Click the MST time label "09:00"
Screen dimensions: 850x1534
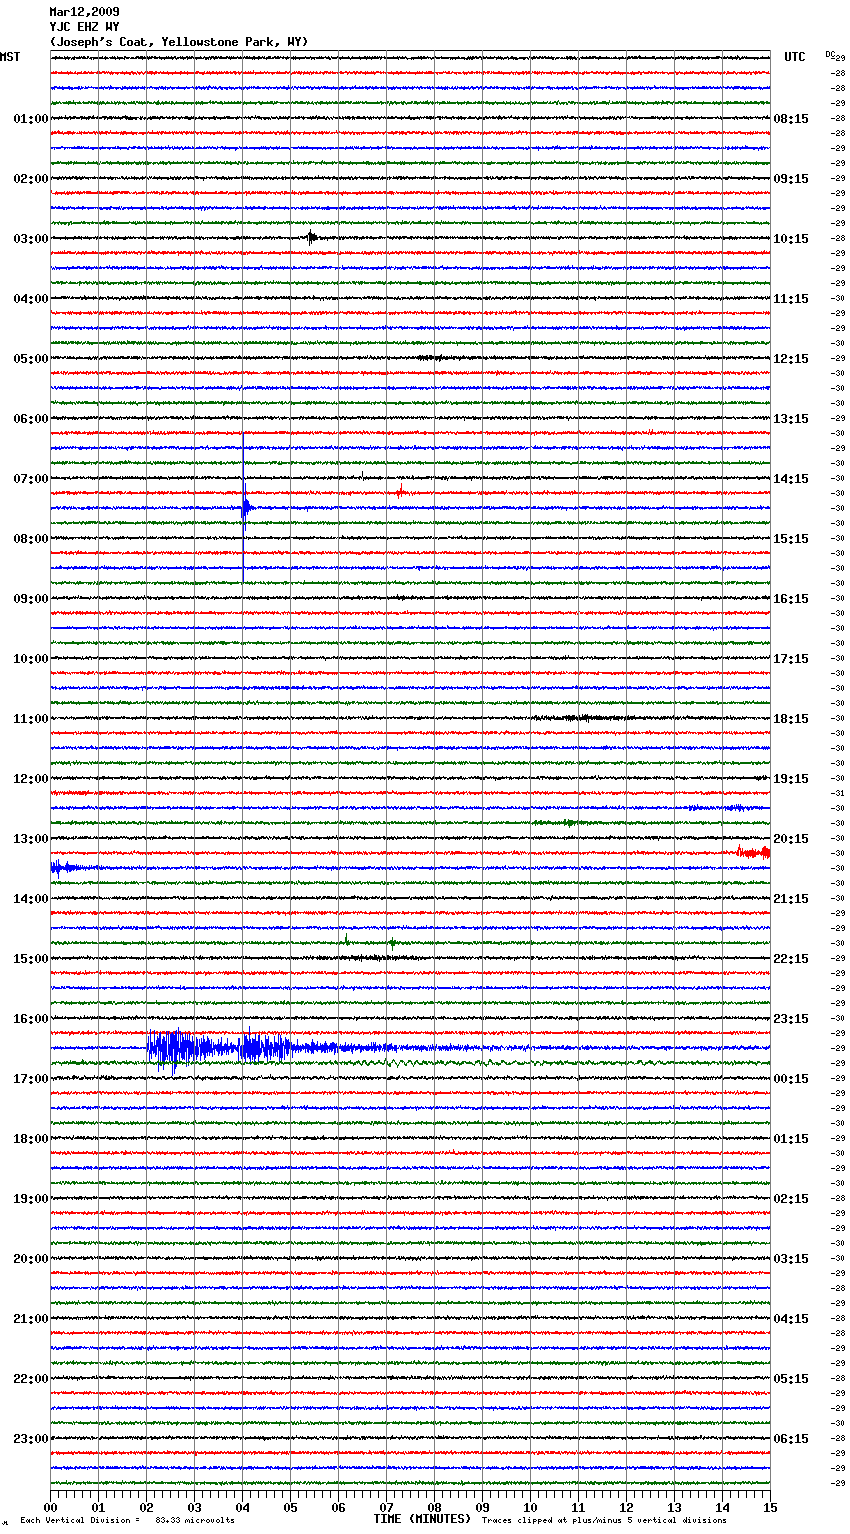tap(31, 599)
